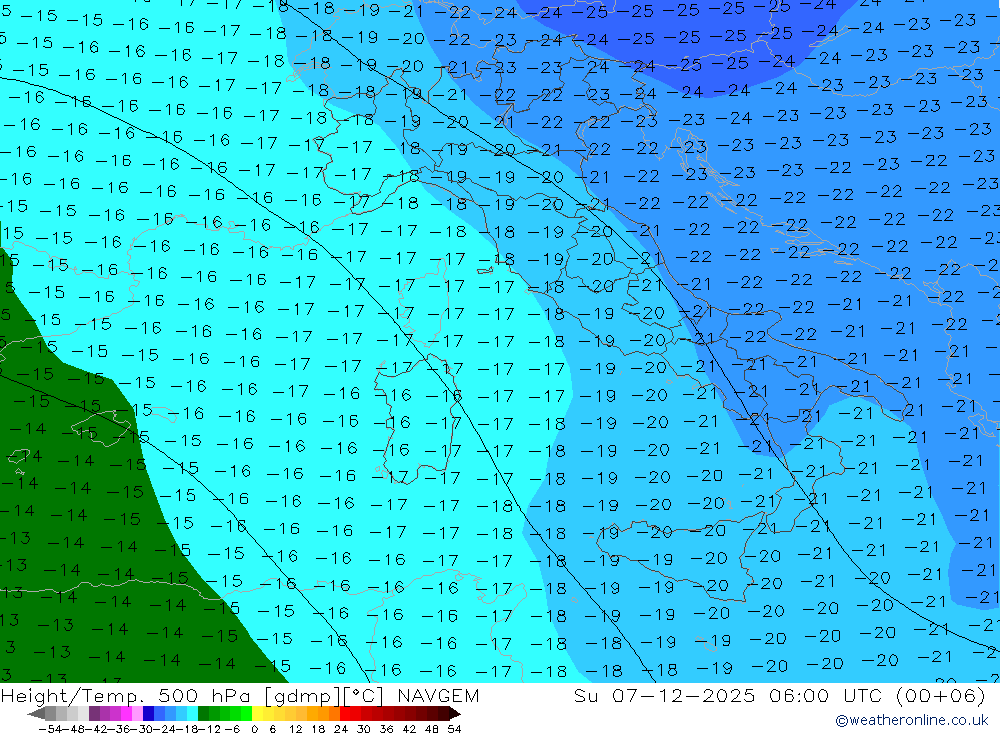
Task: Click the NAVGEM model name label
Action: click(x=438, y=695)
